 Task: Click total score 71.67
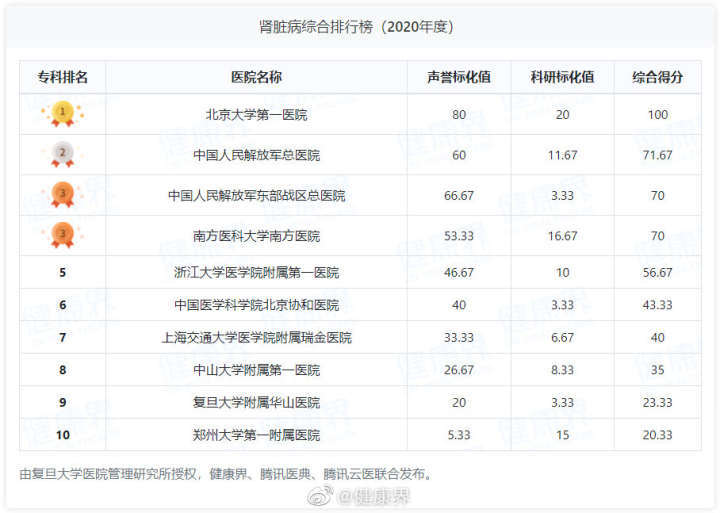(657, 155)
